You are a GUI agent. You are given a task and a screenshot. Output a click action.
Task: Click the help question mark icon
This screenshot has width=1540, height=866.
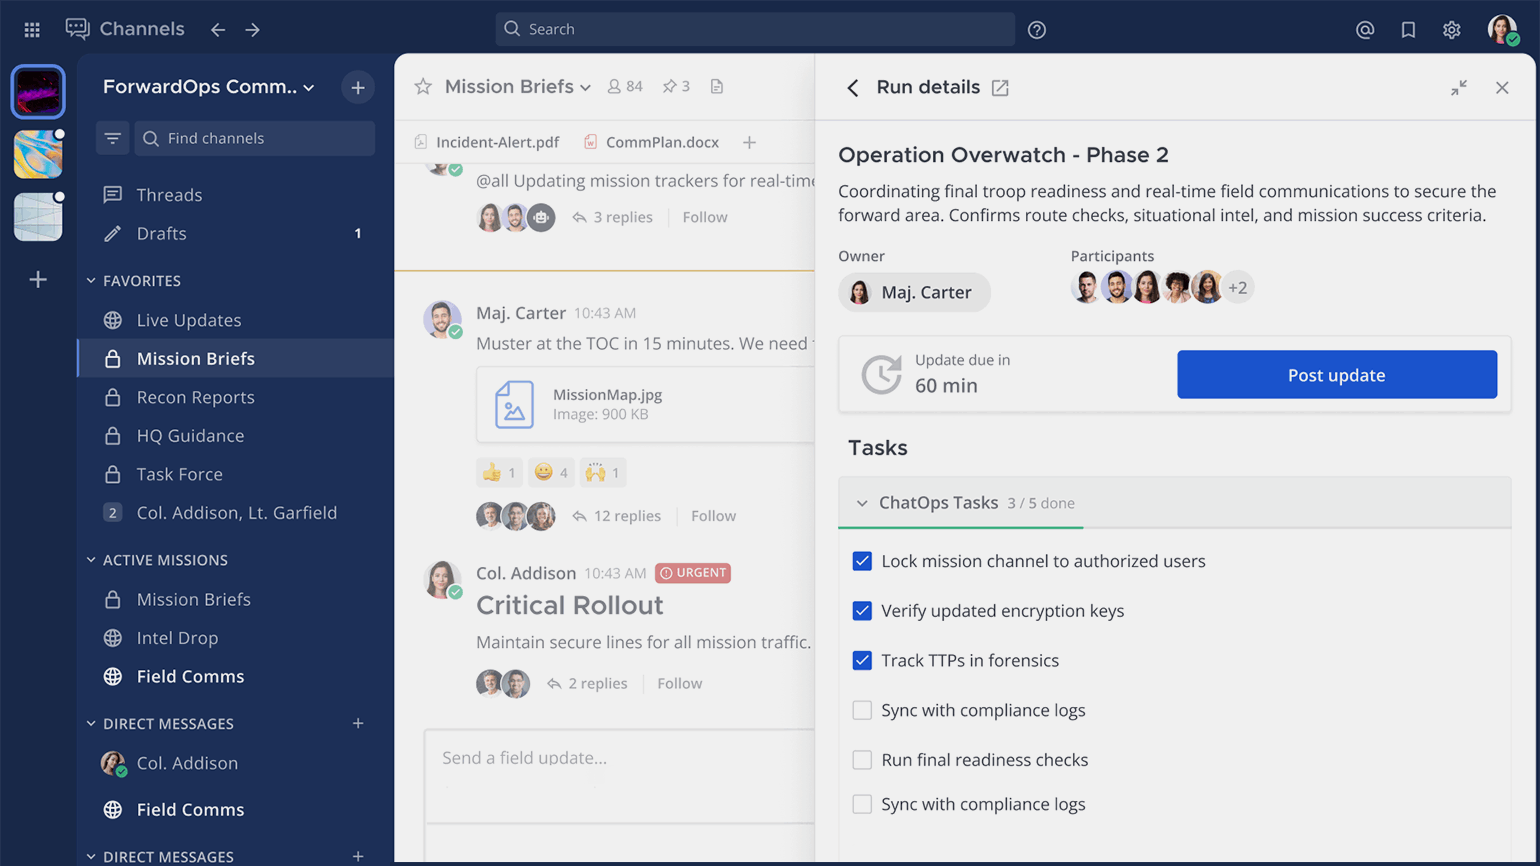1037,30
